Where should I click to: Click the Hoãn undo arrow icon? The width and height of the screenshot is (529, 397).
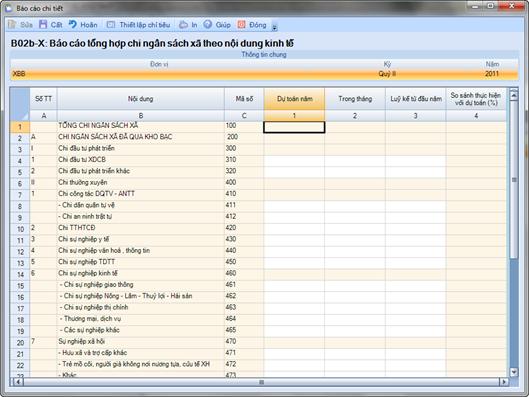[x=73, y=24]
